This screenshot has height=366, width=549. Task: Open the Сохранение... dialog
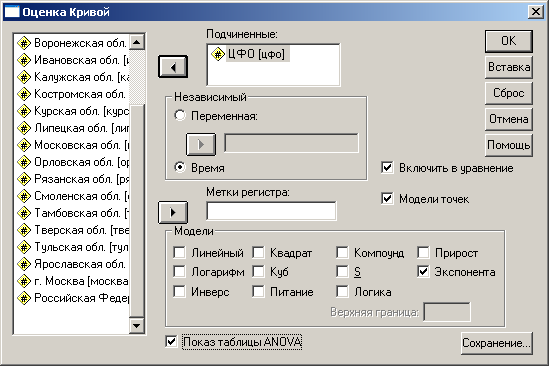(x=496, y=343)
